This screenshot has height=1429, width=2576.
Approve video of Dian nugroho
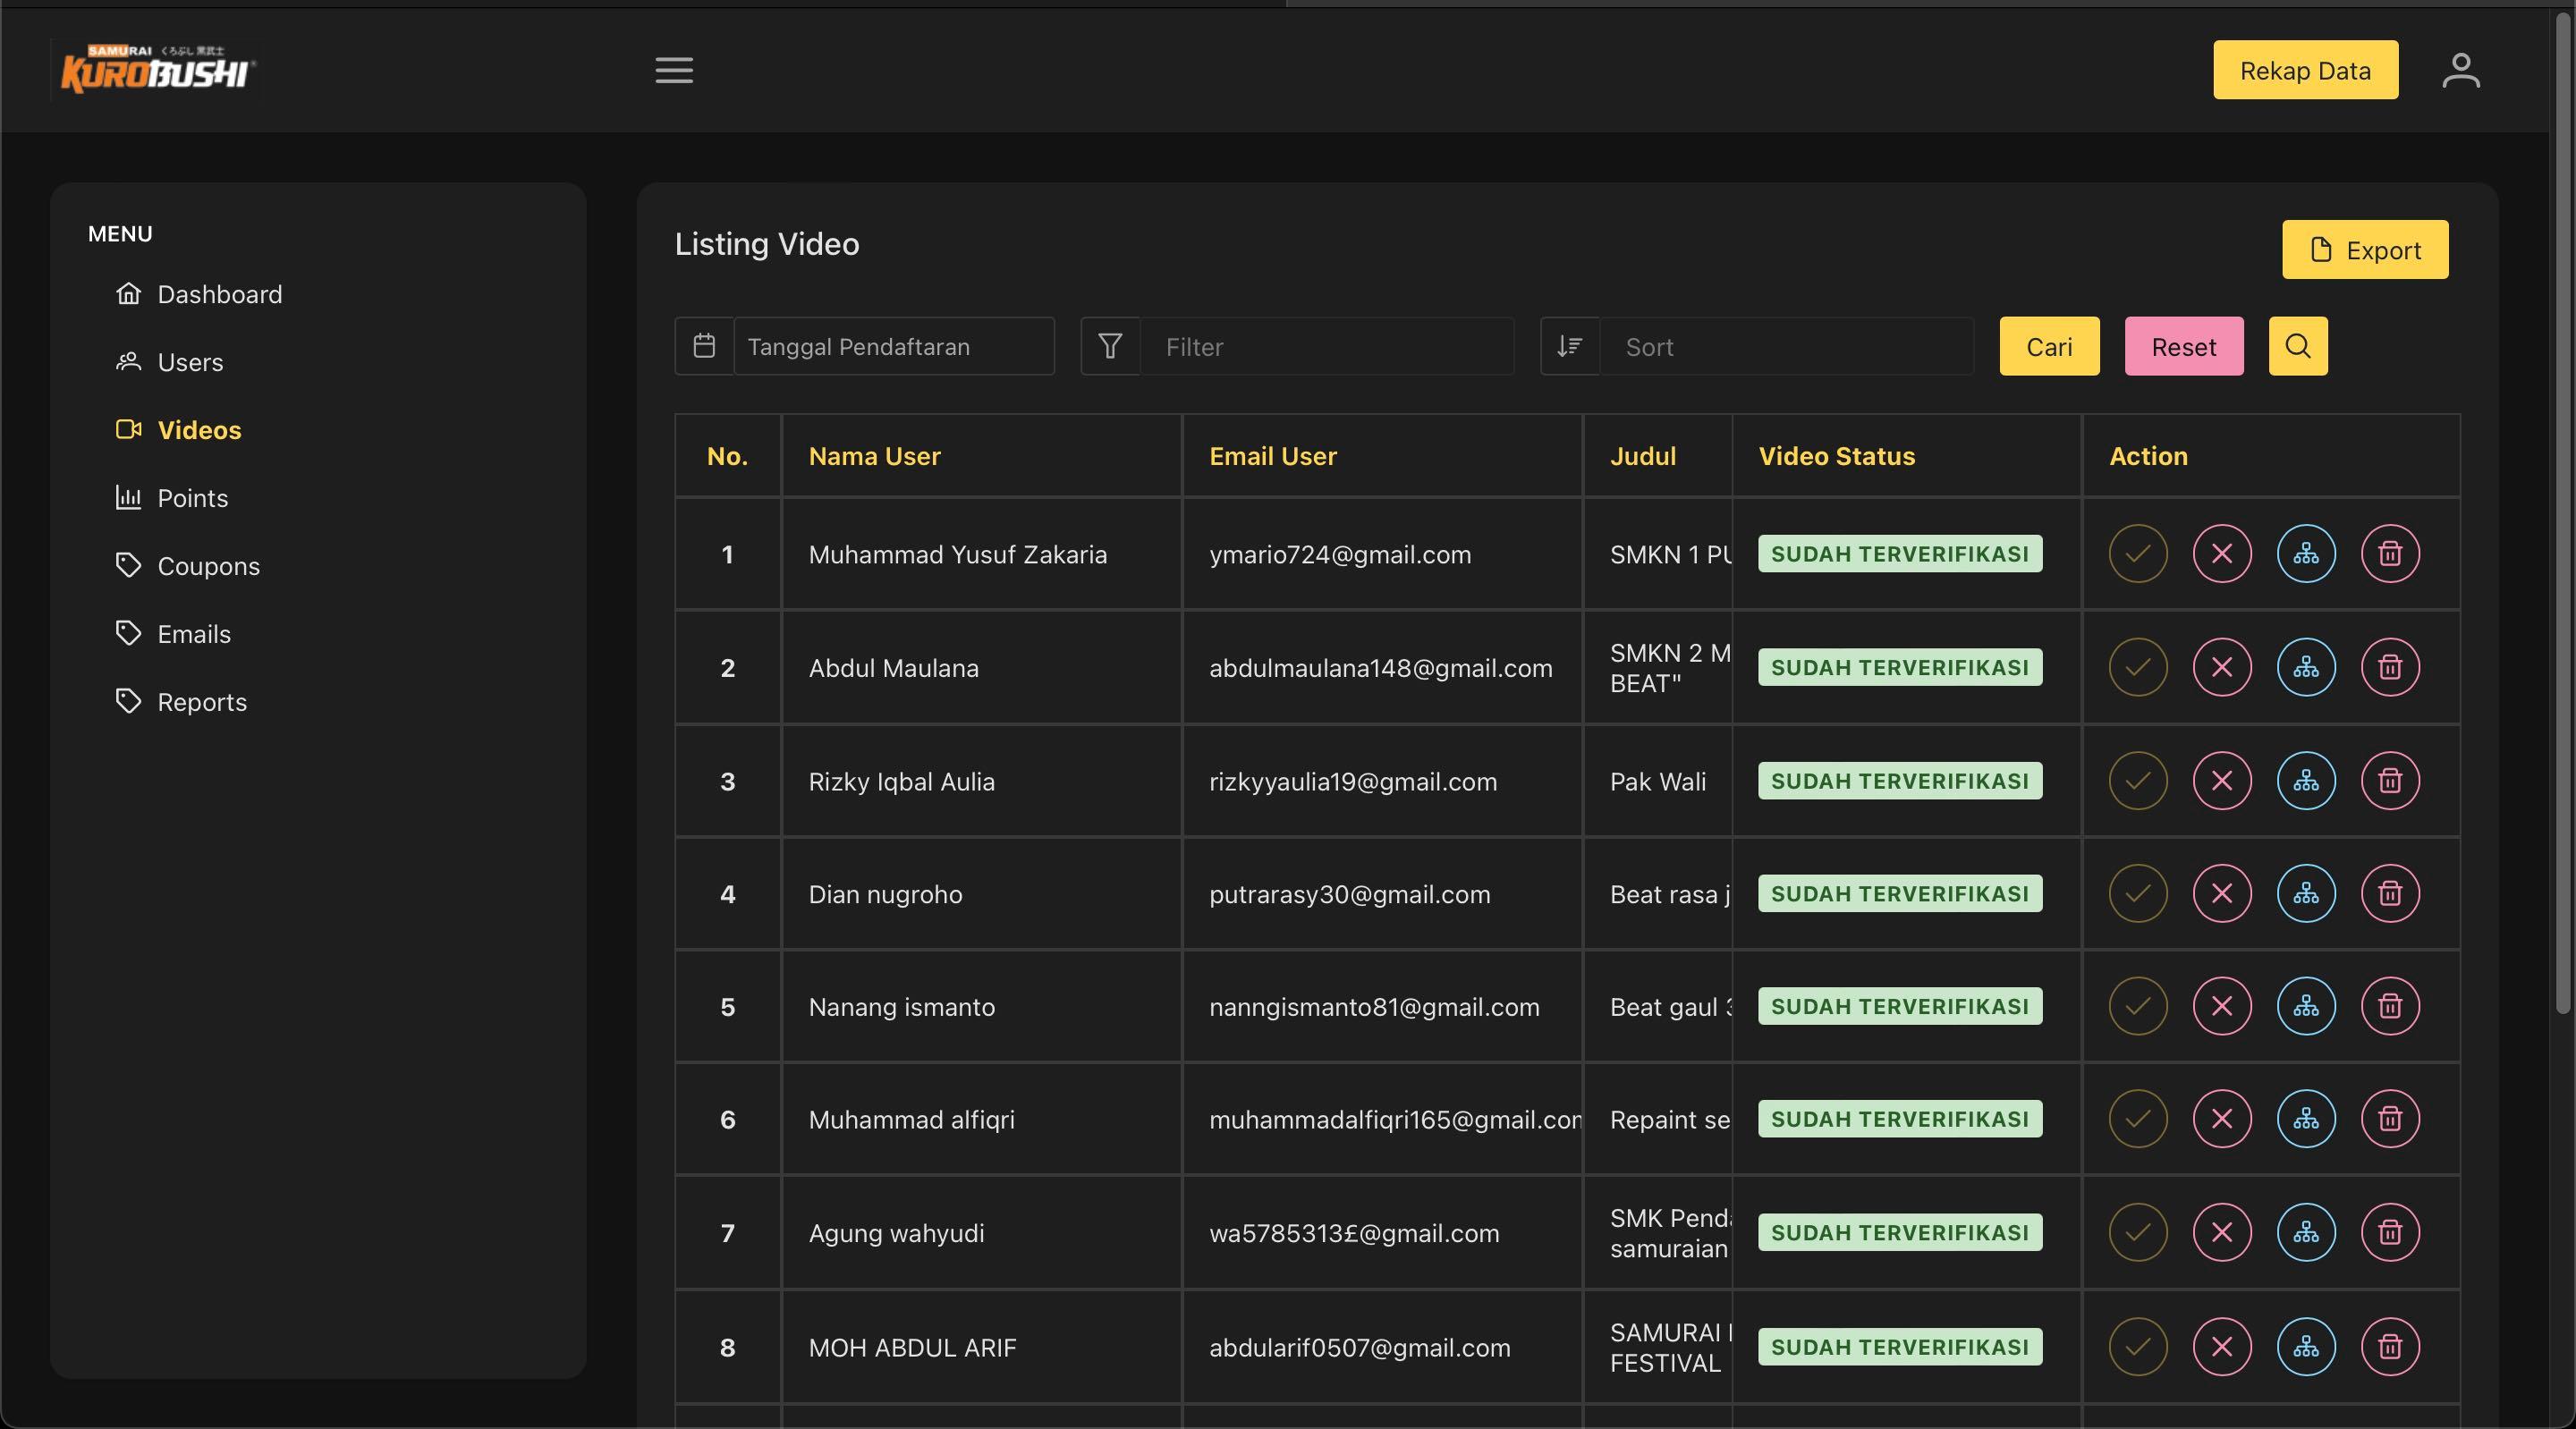[2138, 893]
